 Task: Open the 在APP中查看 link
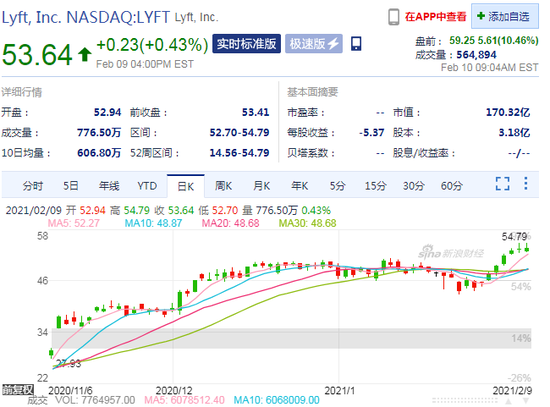click(436, 16)
